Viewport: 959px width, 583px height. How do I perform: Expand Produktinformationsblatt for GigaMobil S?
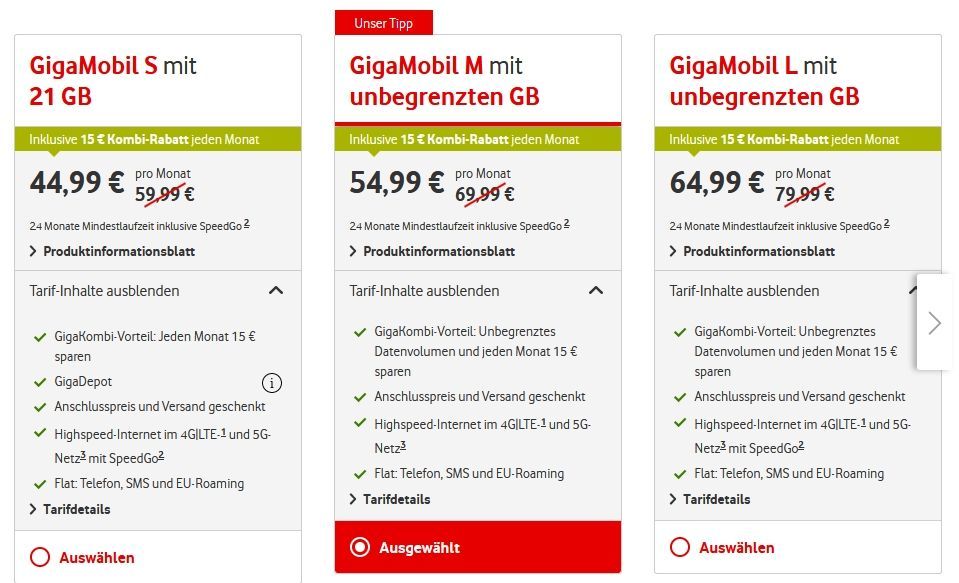118,251
